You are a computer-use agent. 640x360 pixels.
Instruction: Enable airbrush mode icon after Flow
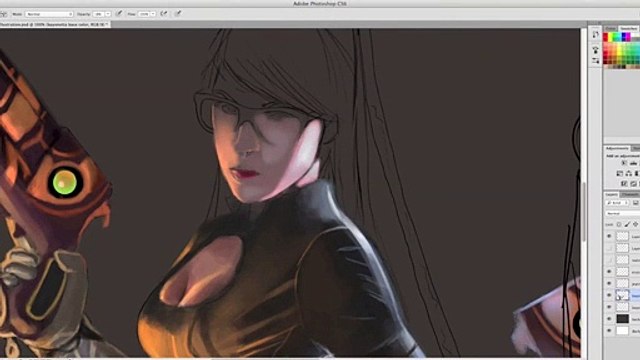164,13
